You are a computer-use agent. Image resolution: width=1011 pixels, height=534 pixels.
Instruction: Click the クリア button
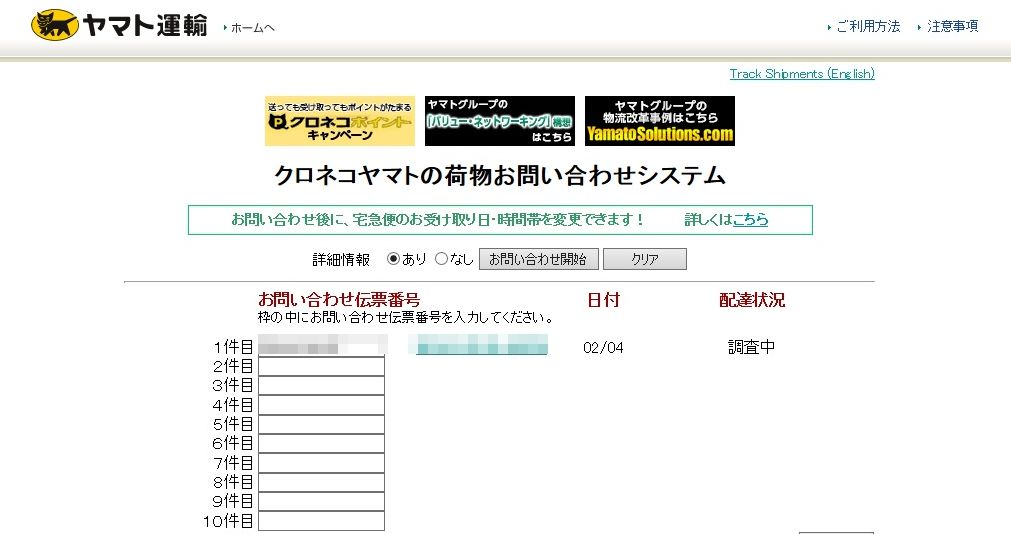(x=645, y=259)
